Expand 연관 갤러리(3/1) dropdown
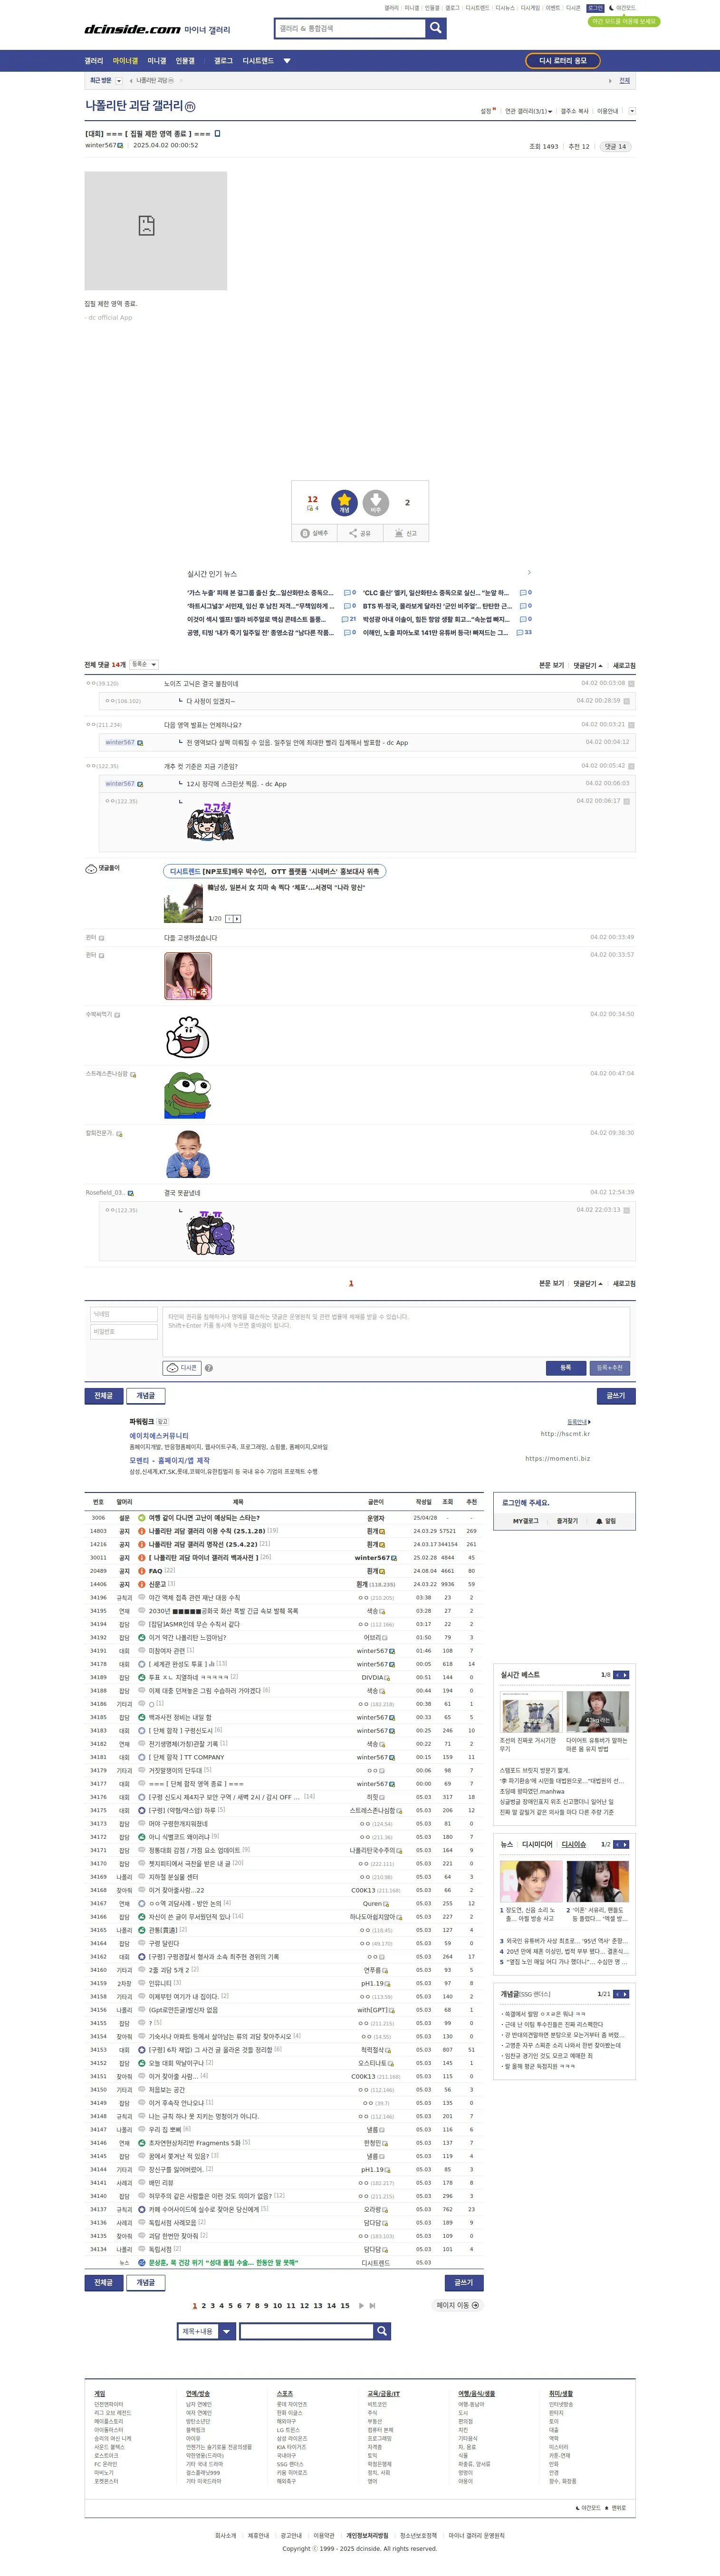This screenshot has height=2576, width=720. (527, 111)
